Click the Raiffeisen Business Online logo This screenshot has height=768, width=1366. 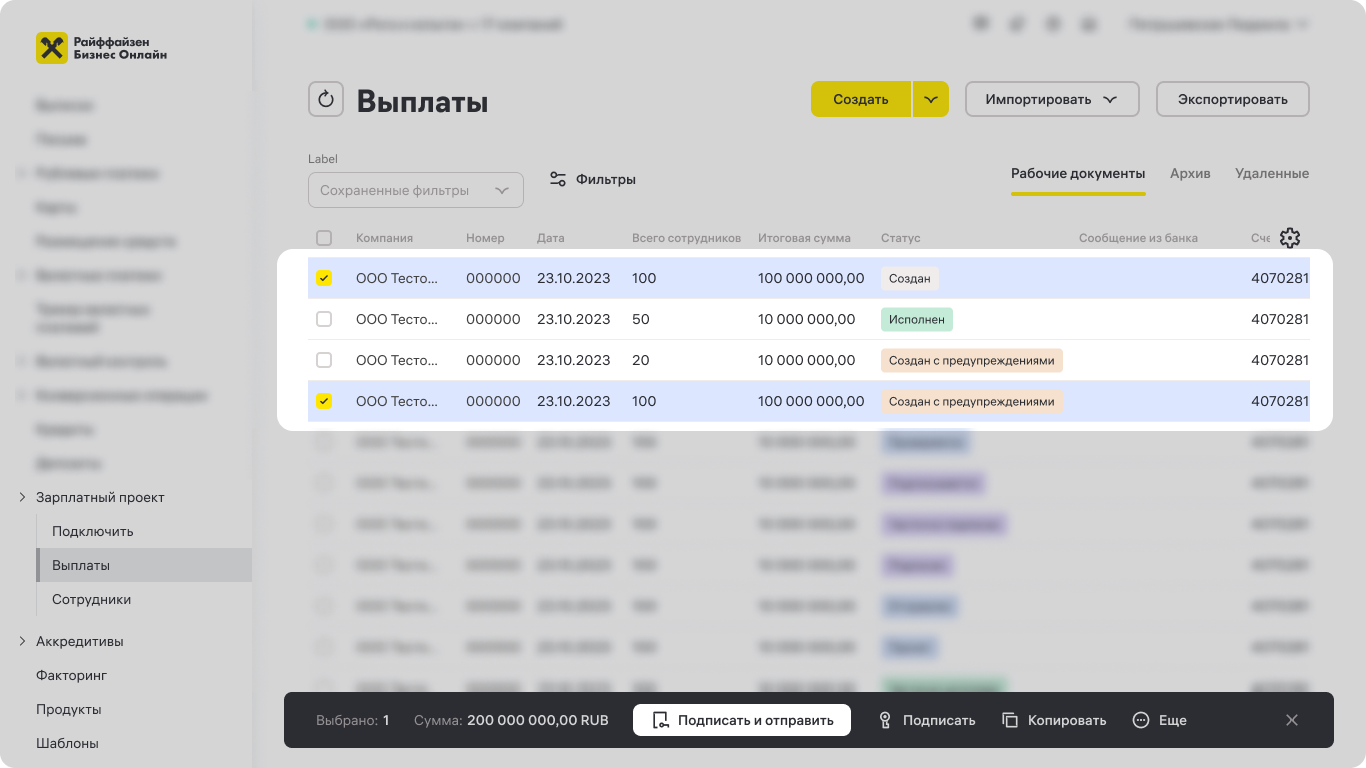pyautogui.click(x=102, y=48)
